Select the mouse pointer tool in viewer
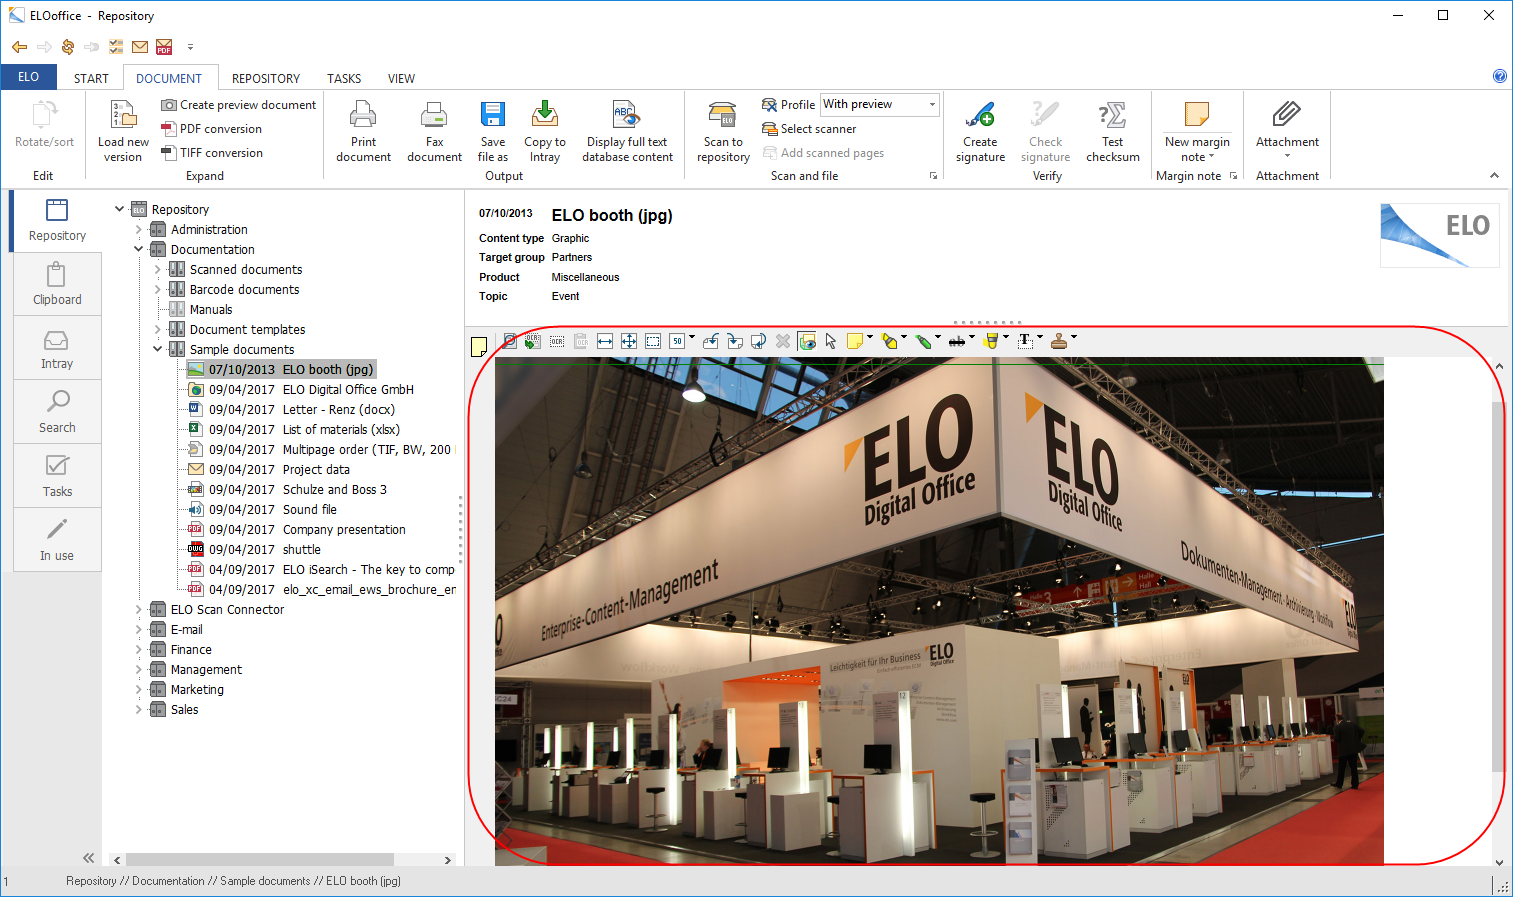The width and height of the screenshot is (1513, 897). pos(831,341)
